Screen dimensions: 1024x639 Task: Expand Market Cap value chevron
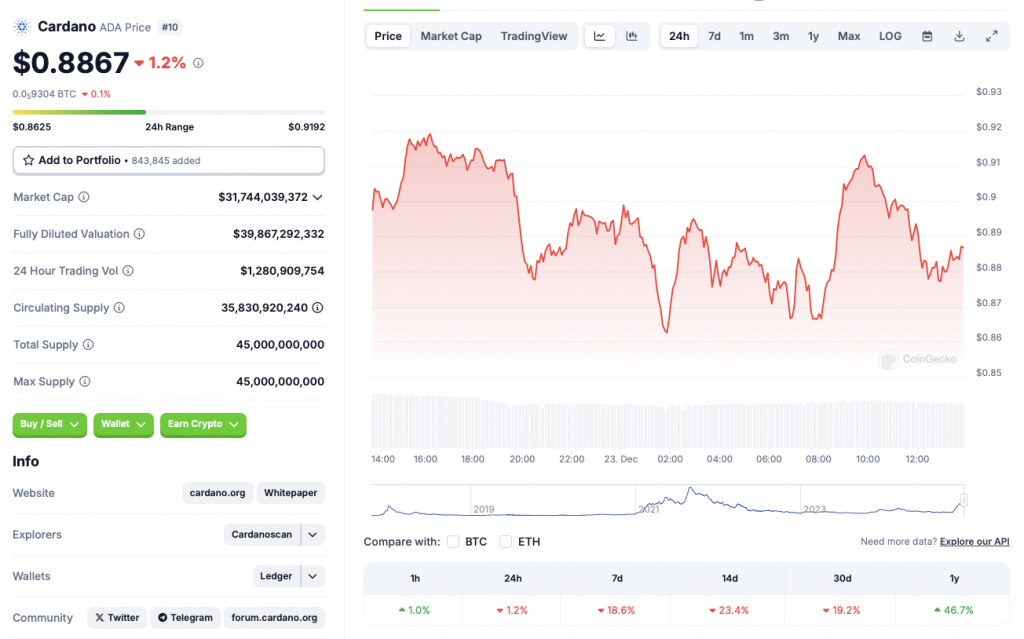point(317,197)
